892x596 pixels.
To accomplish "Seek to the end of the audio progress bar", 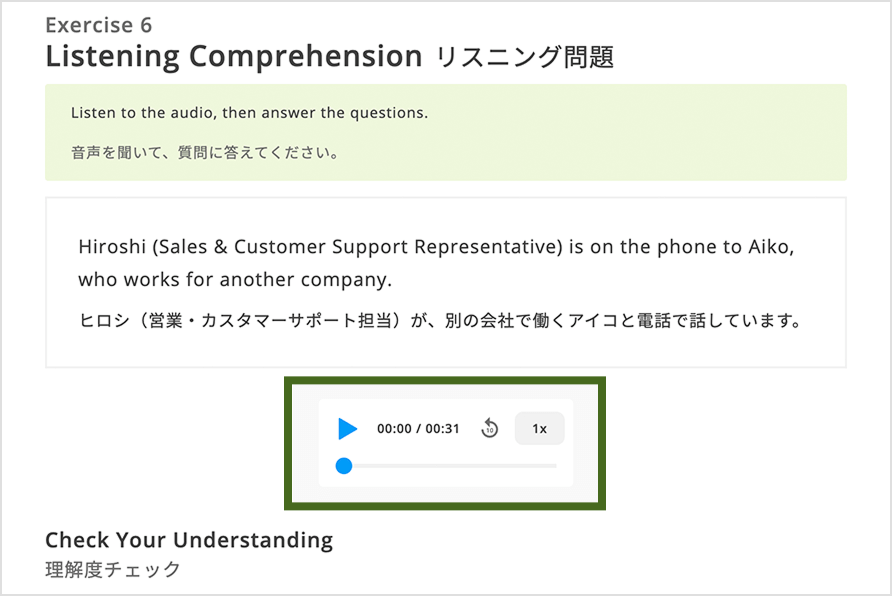I will click(555, 466).
